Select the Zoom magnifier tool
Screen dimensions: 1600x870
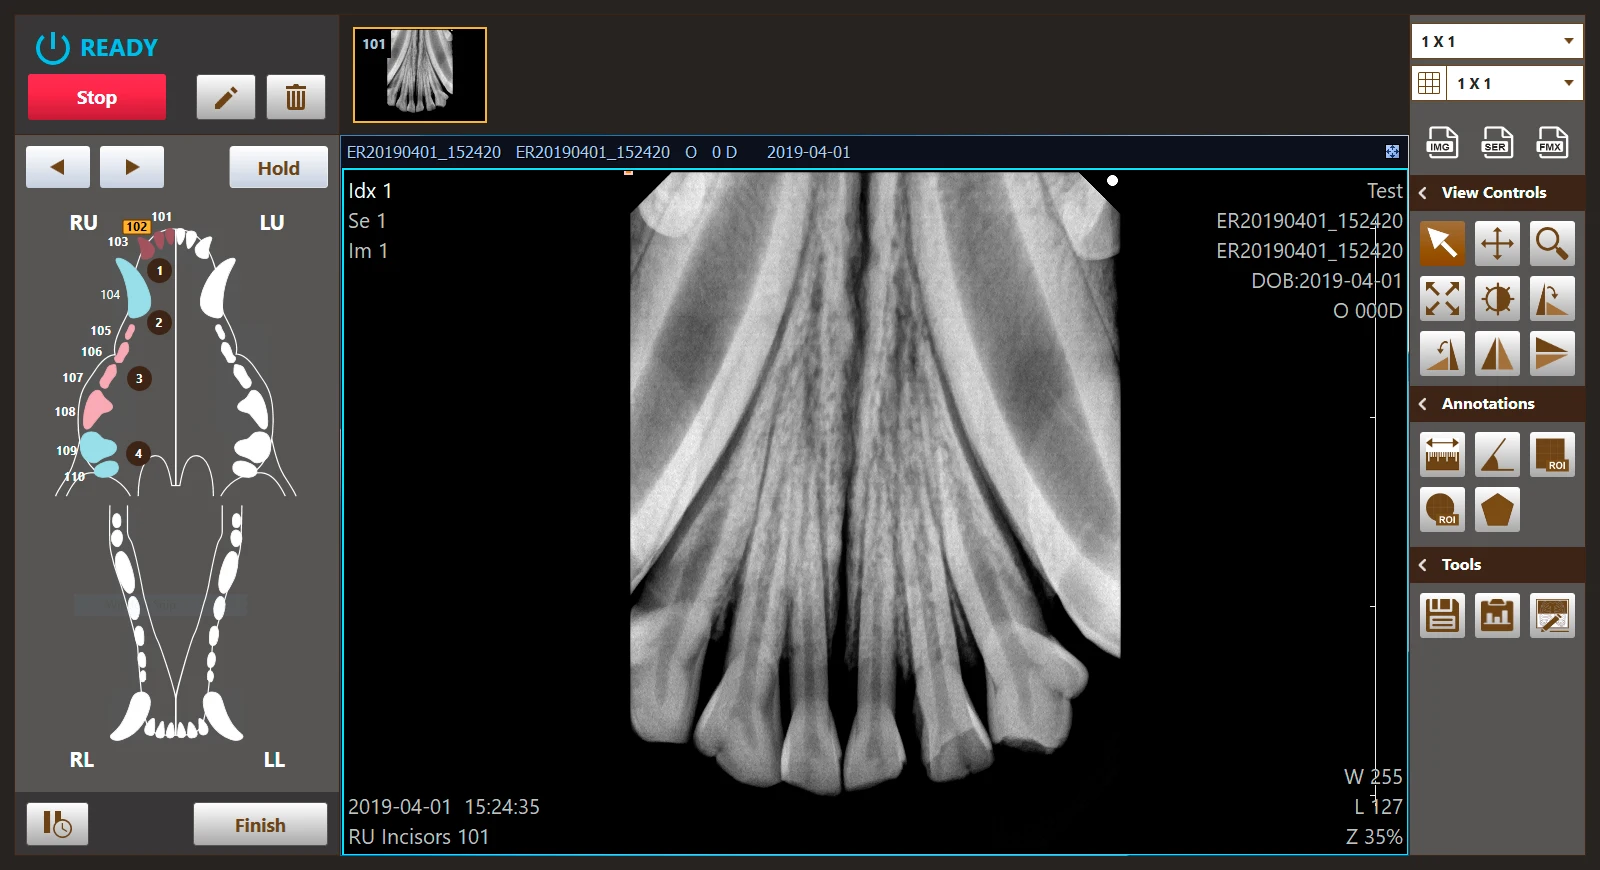(x=1551, y=243)
